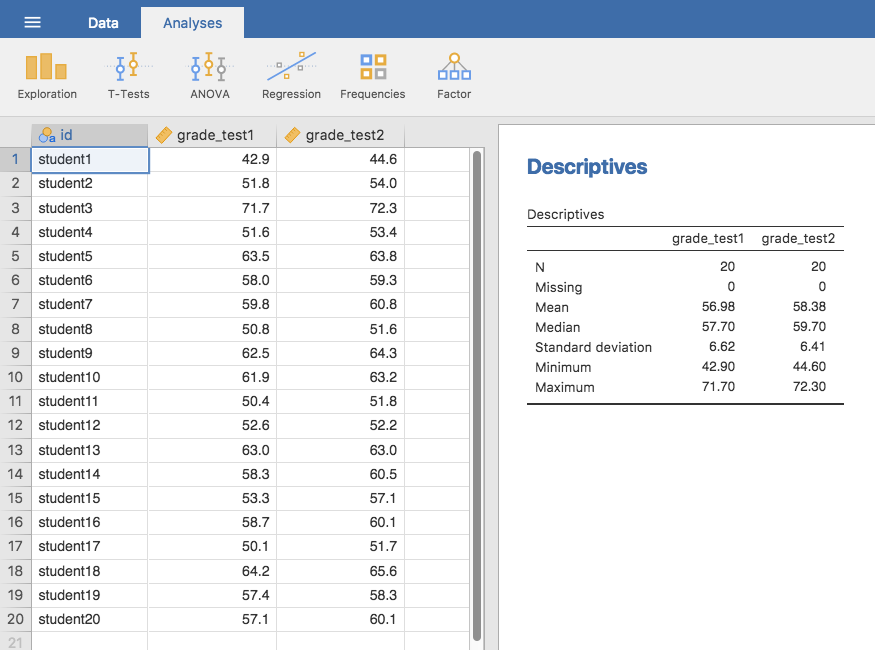Open the ANOVA analyses menu

point(209,76)
